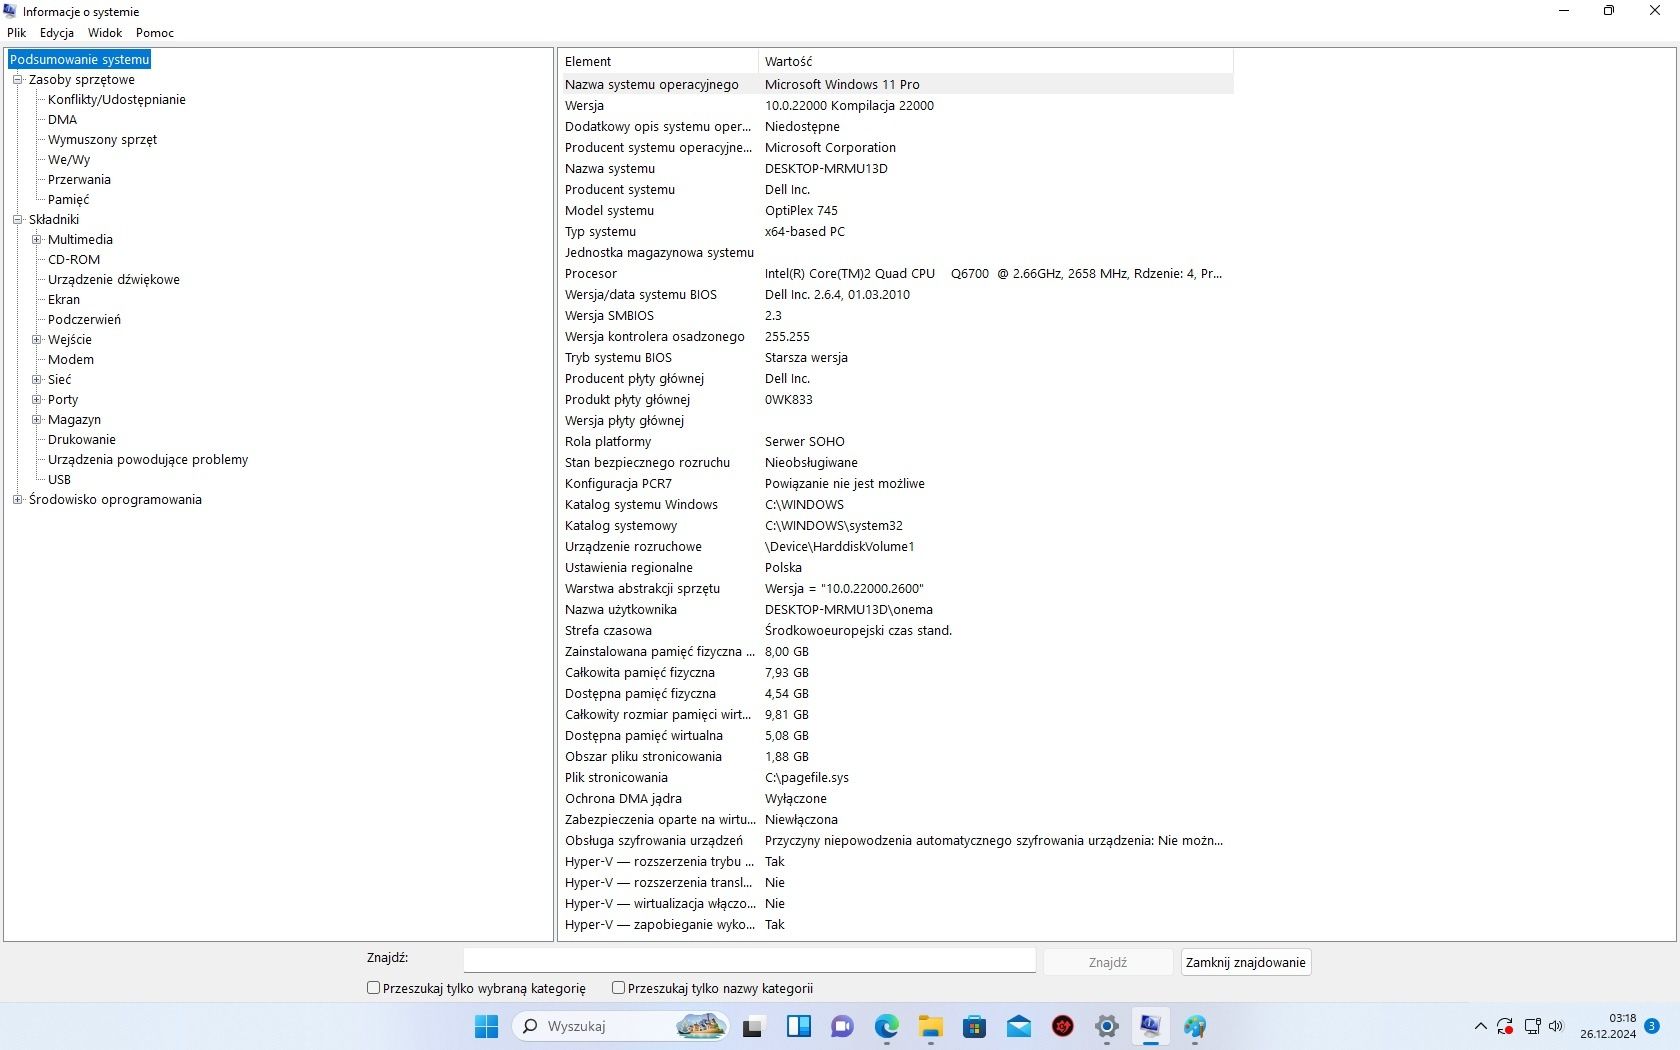Viewport: 1680px width, 1050px height.
Task: Select Wersja/data systemu BIOS row
Action: point(896,294)
